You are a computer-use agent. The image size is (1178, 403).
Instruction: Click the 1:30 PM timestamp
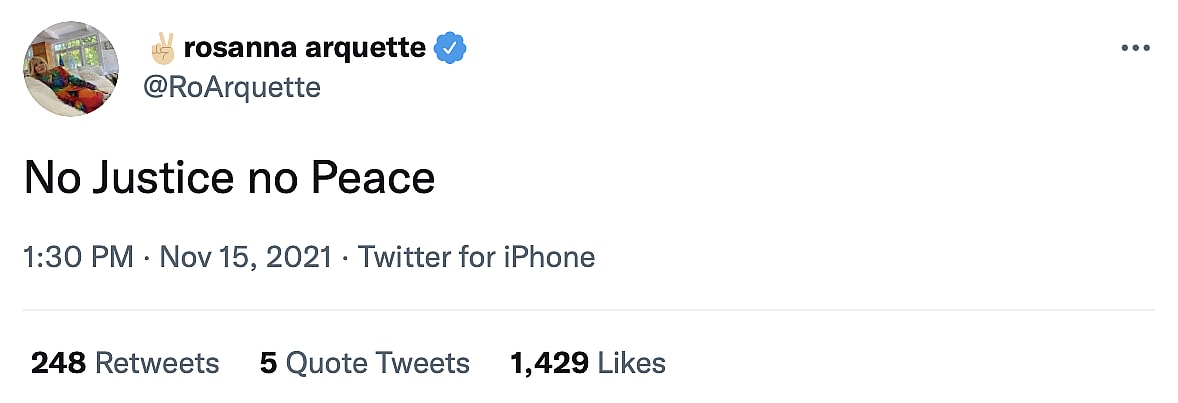(x=78, y=257)
